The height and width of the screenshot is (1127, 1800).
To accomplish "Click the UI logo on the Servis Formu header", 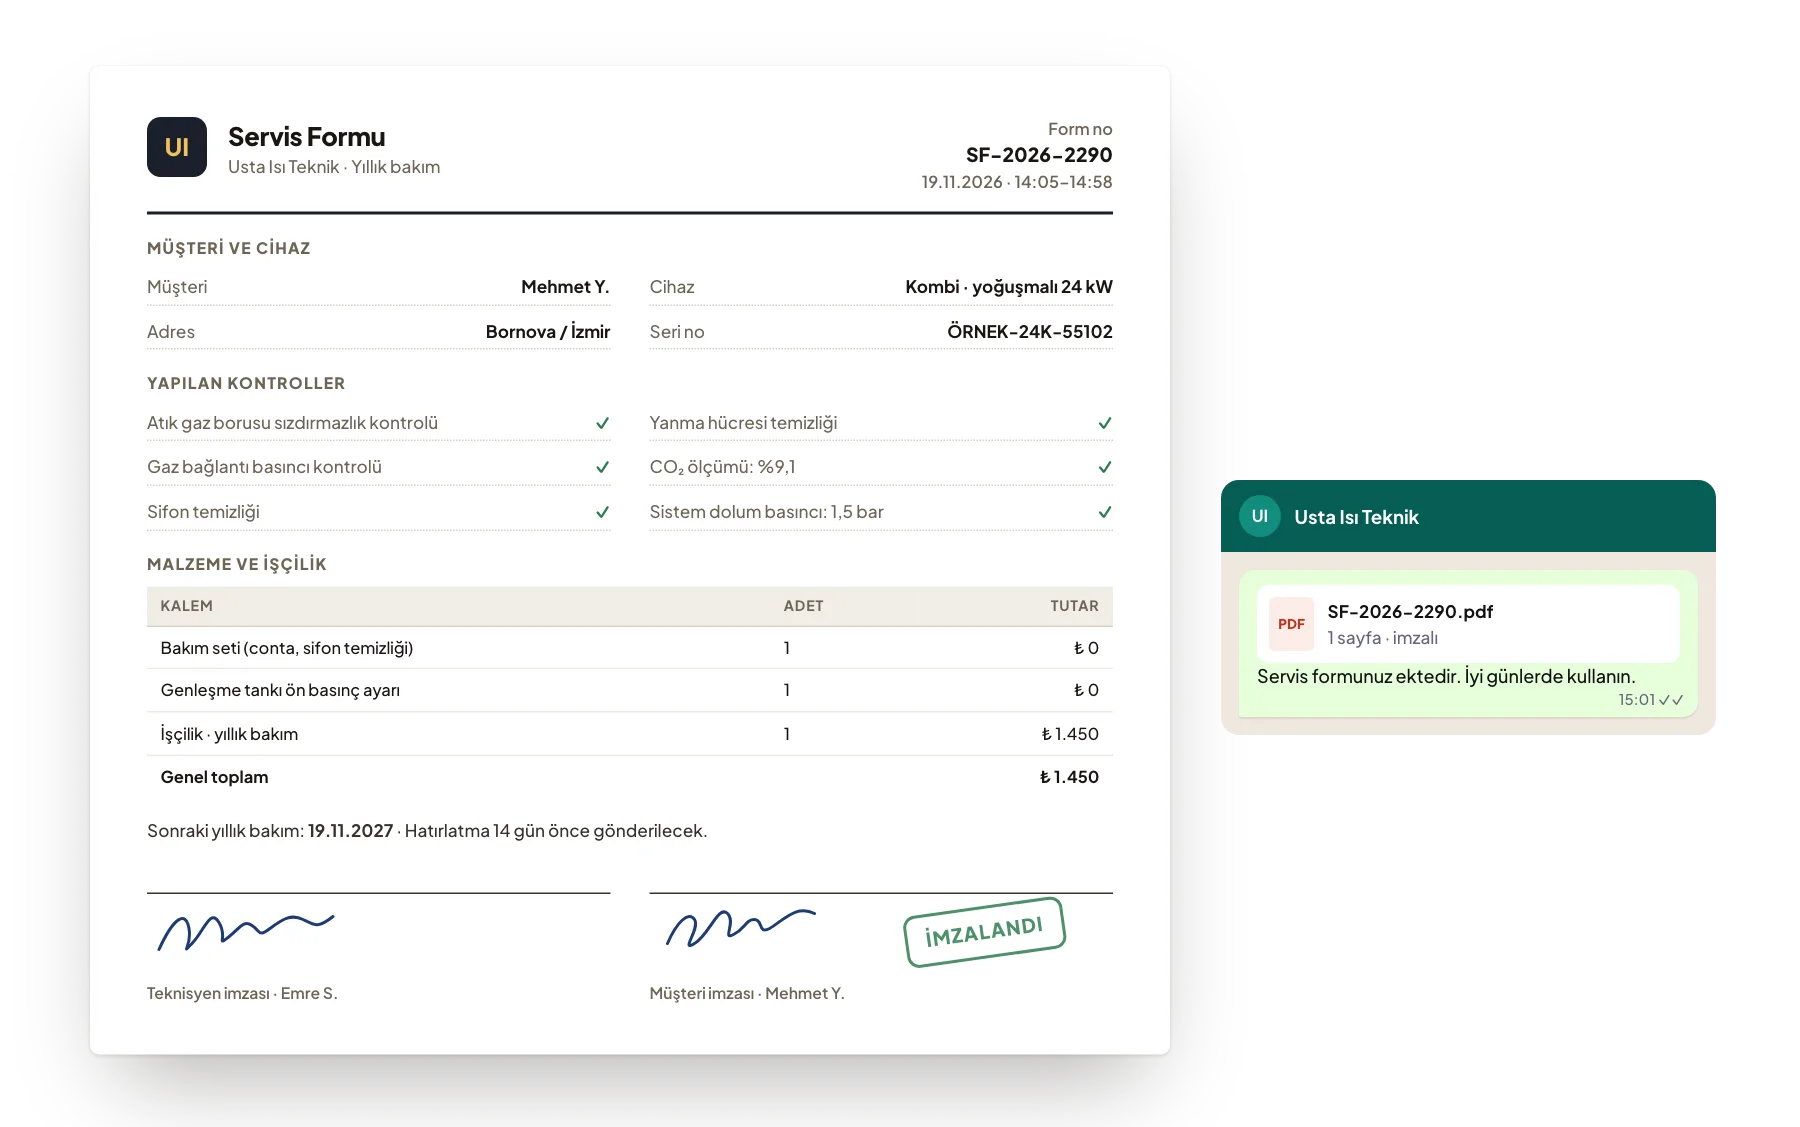I will coord(177,147).
